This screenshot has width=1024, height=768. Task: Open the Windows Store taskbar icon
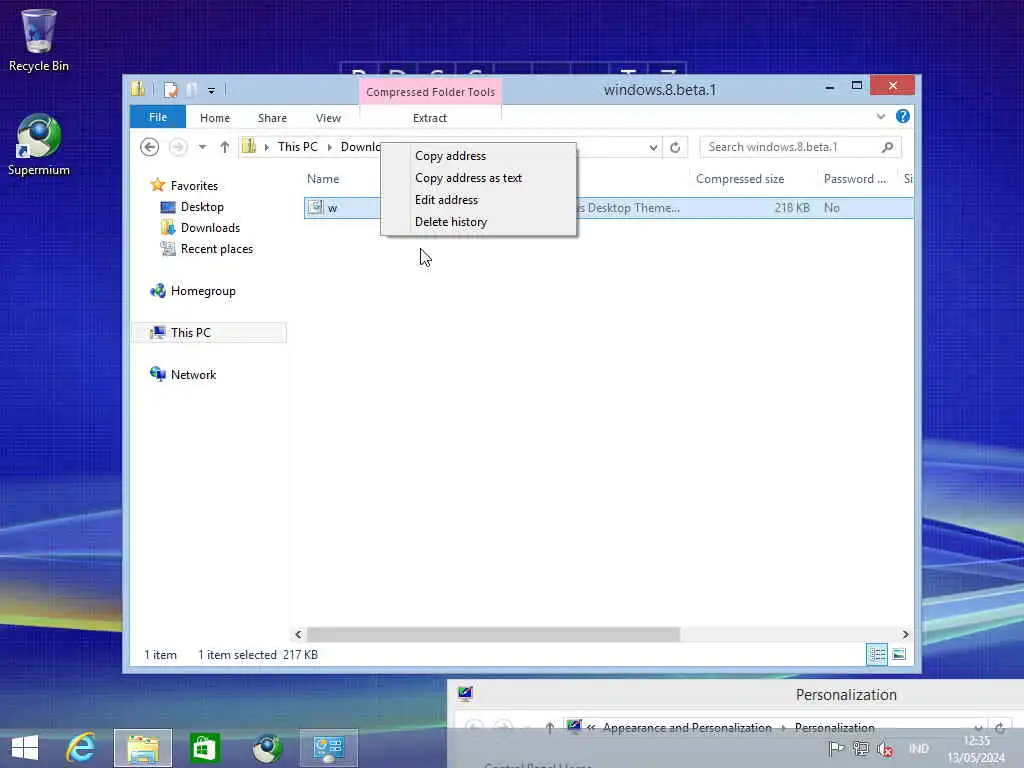click(204, 748)
